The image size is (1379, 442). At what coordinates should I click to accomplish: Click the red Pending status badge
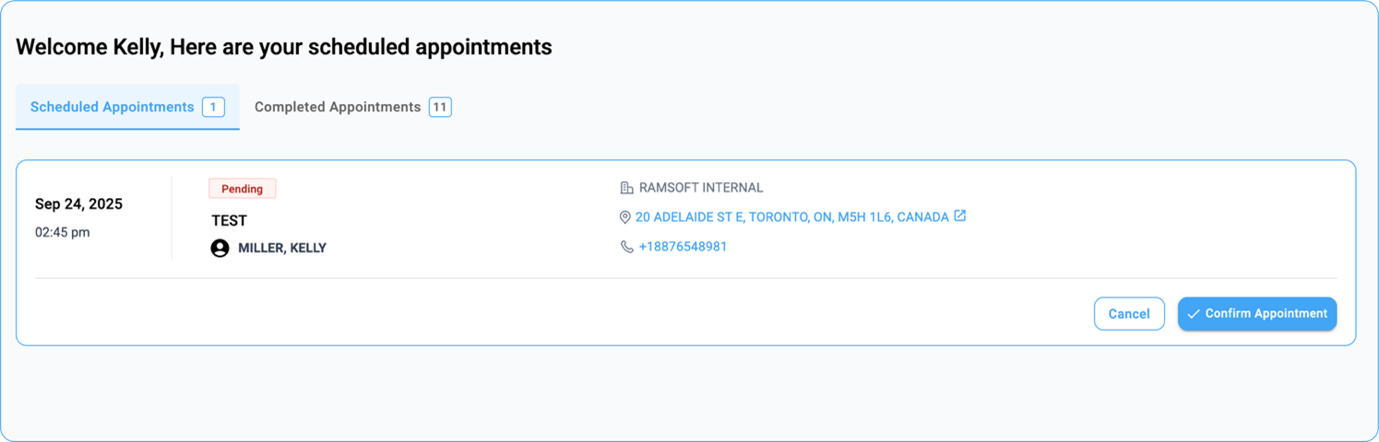(x=242, y=189)
